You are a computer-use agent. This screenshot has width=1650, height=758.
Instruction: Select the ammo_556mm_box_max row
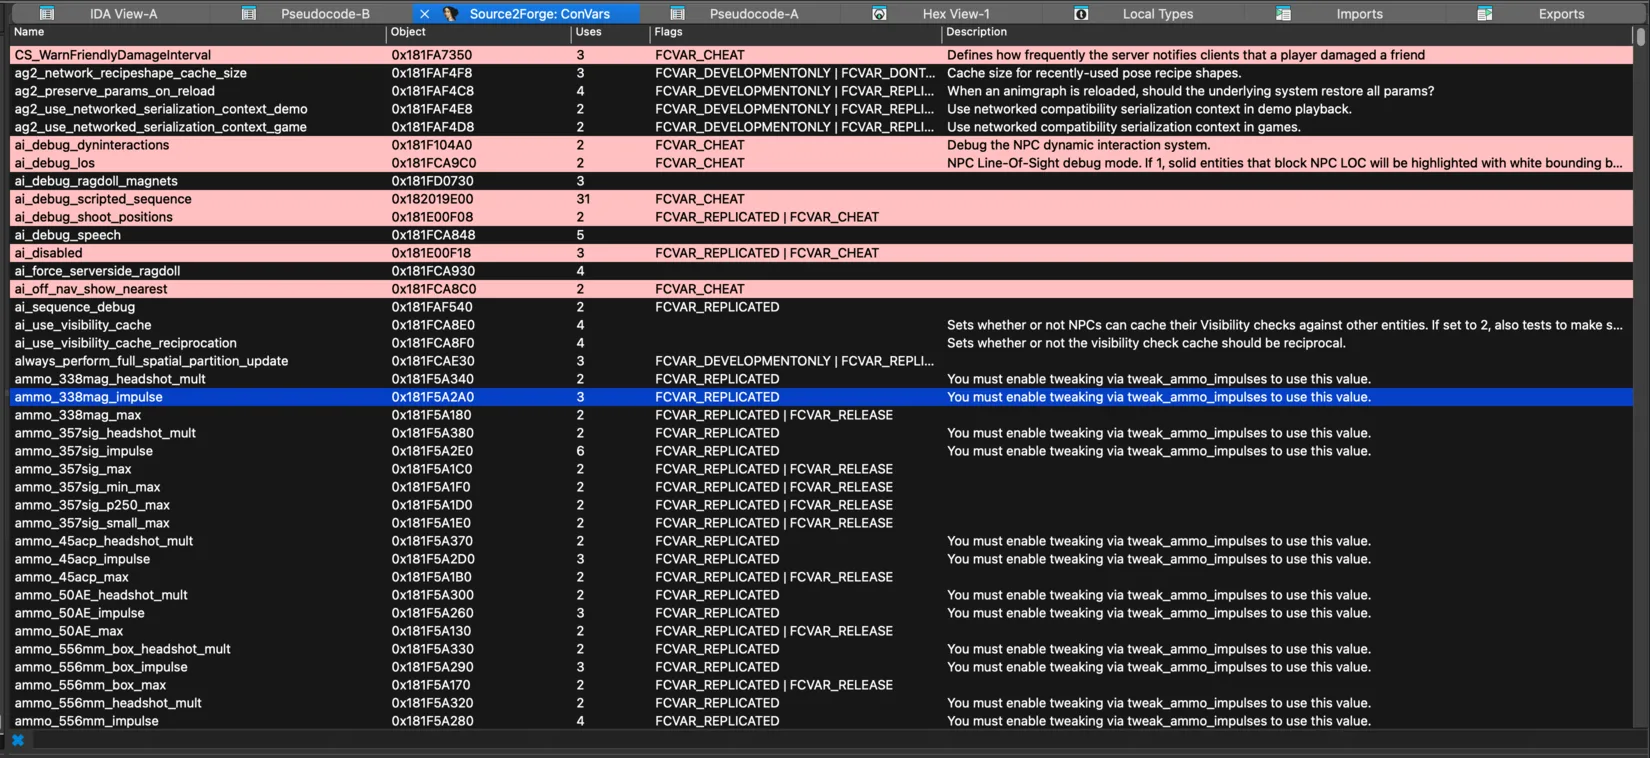click(x=821, y=685)
